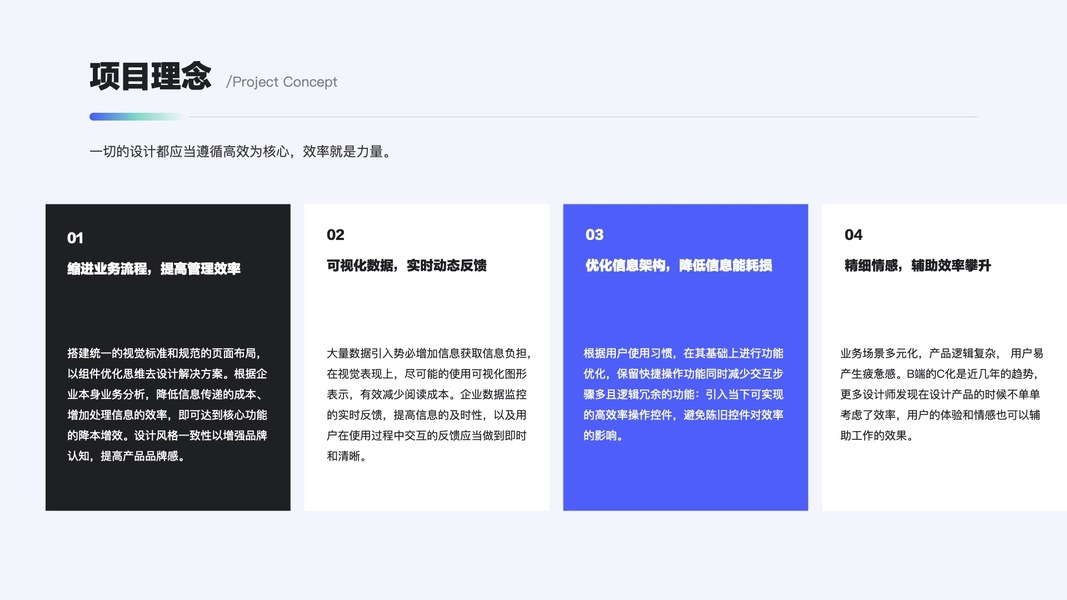The width and height of the screenshot is (1067, 600).
Task: Click the paragraph starting 大量数据引入势必增加
Action: pos(429,405)
